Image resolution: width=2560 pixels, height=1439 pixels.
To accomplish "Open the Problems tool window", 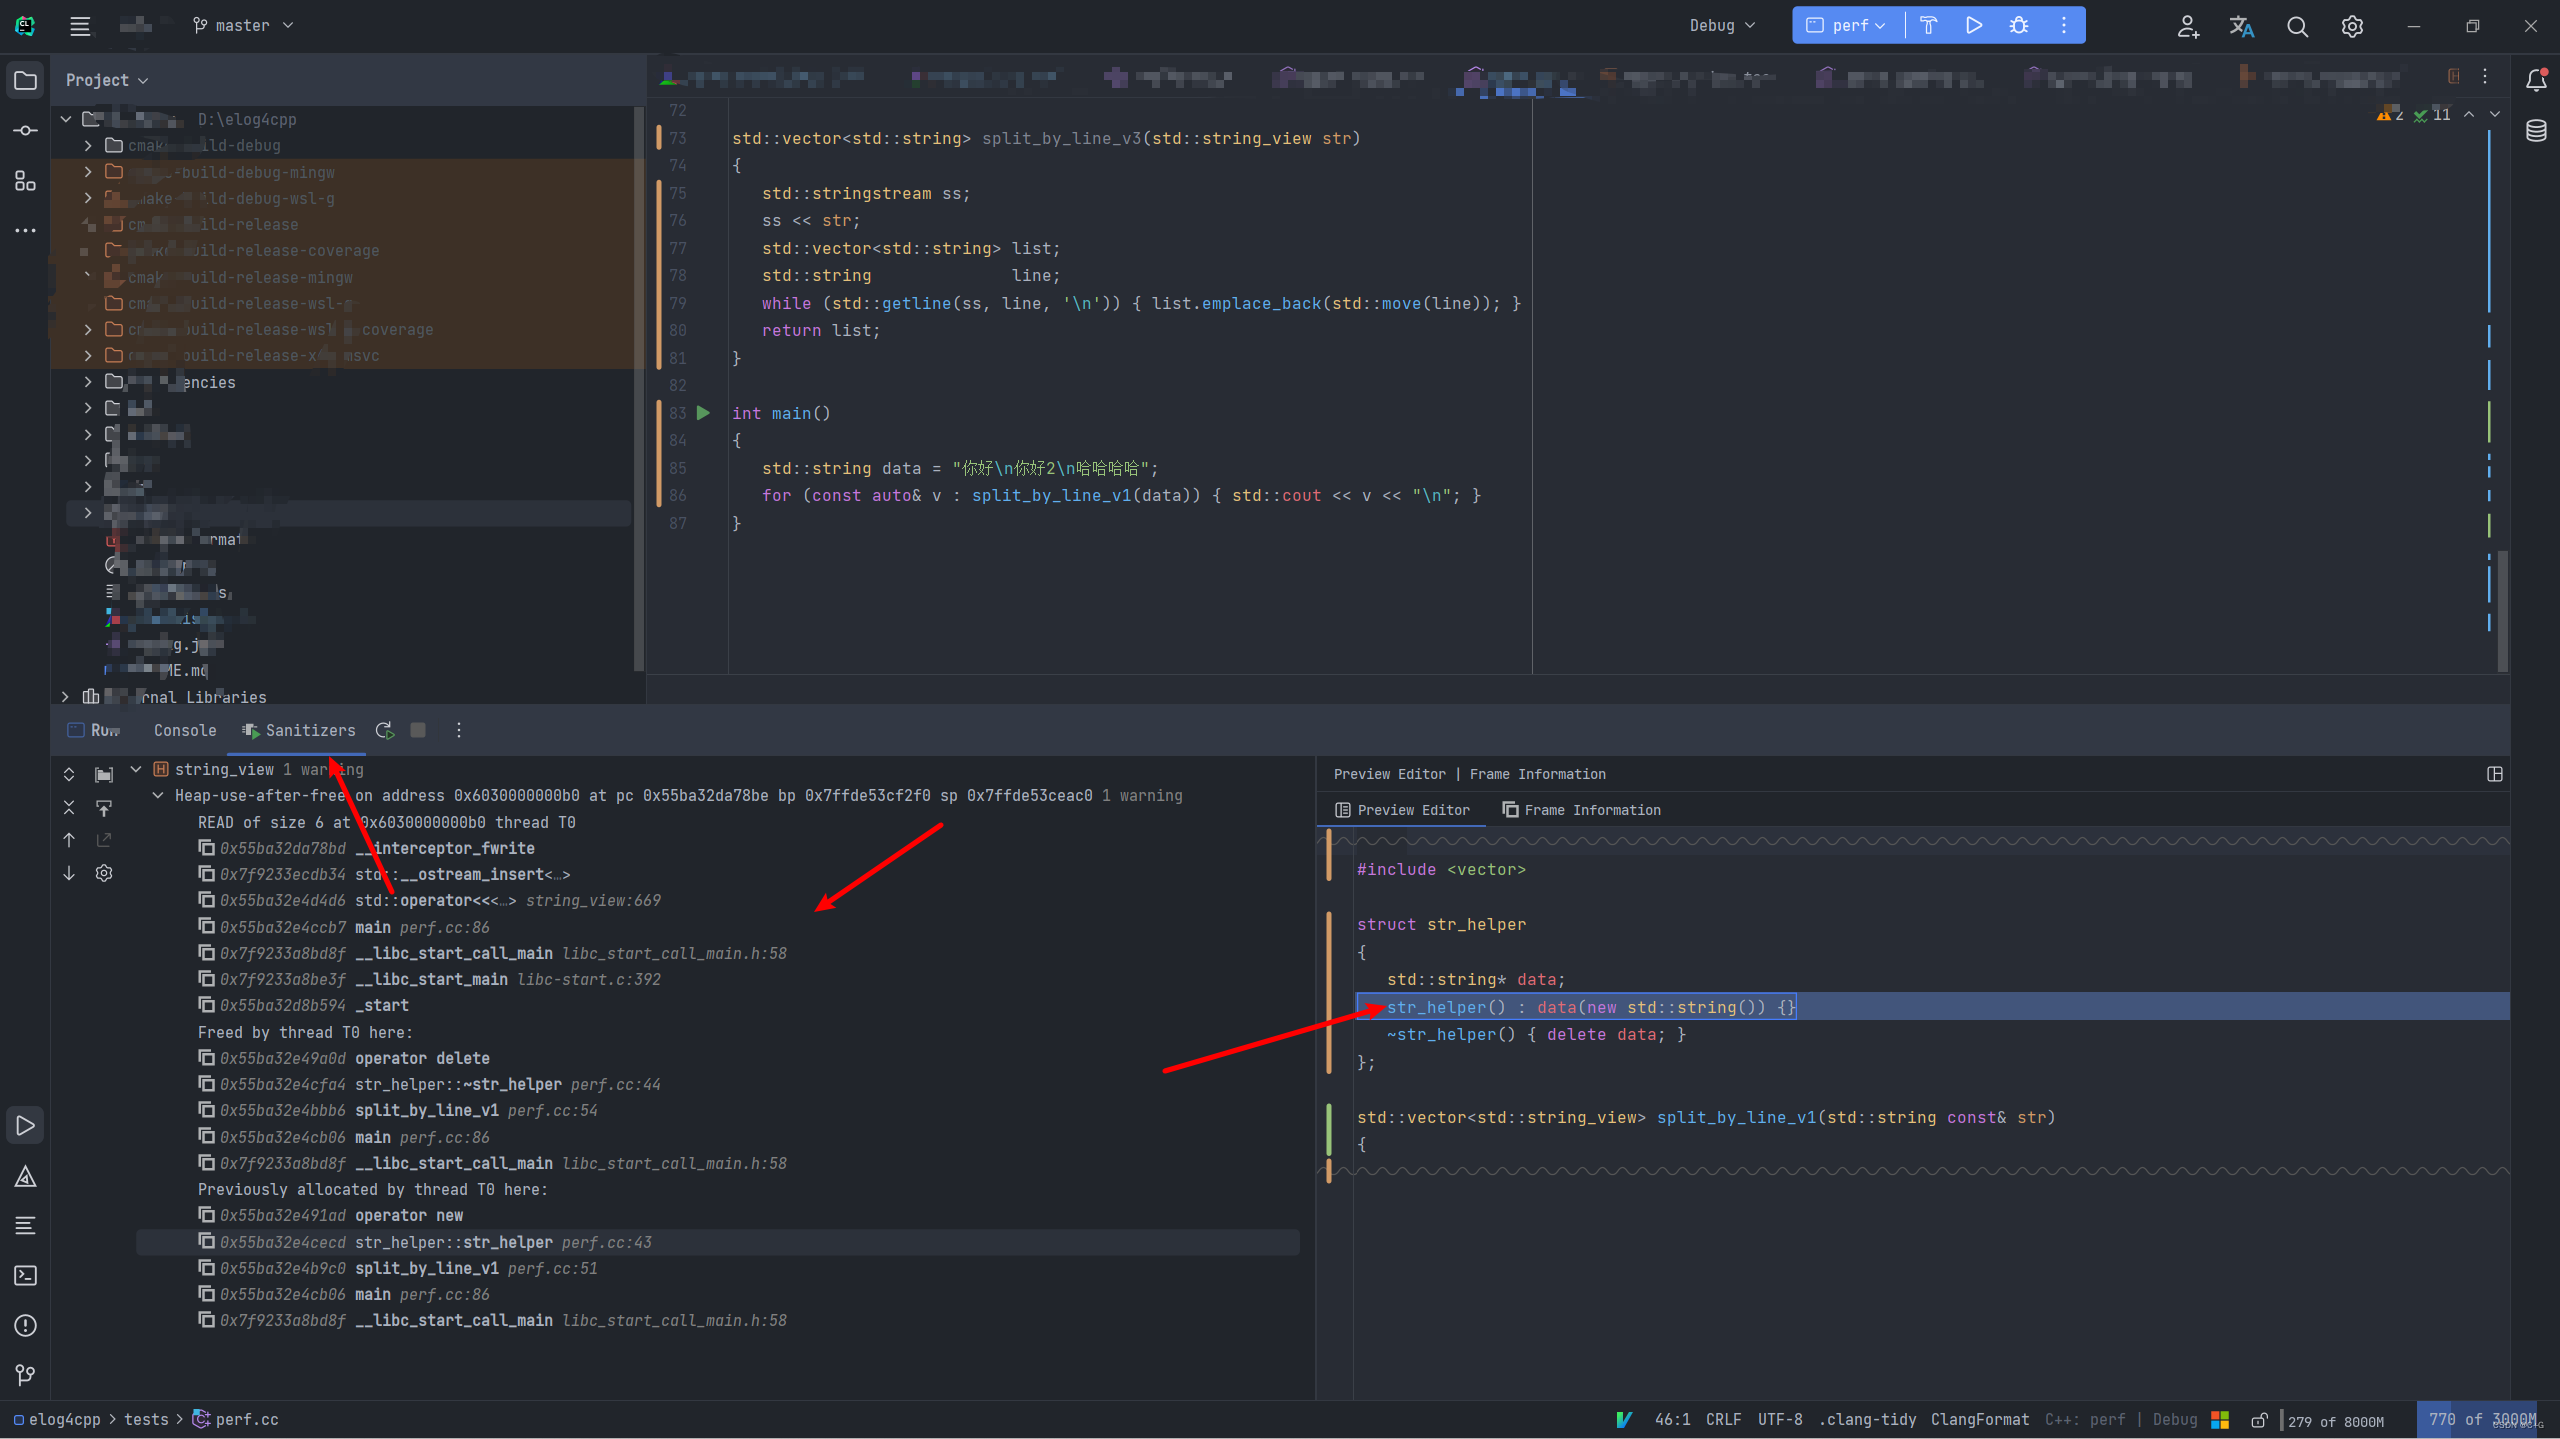I will (26, 1326).
